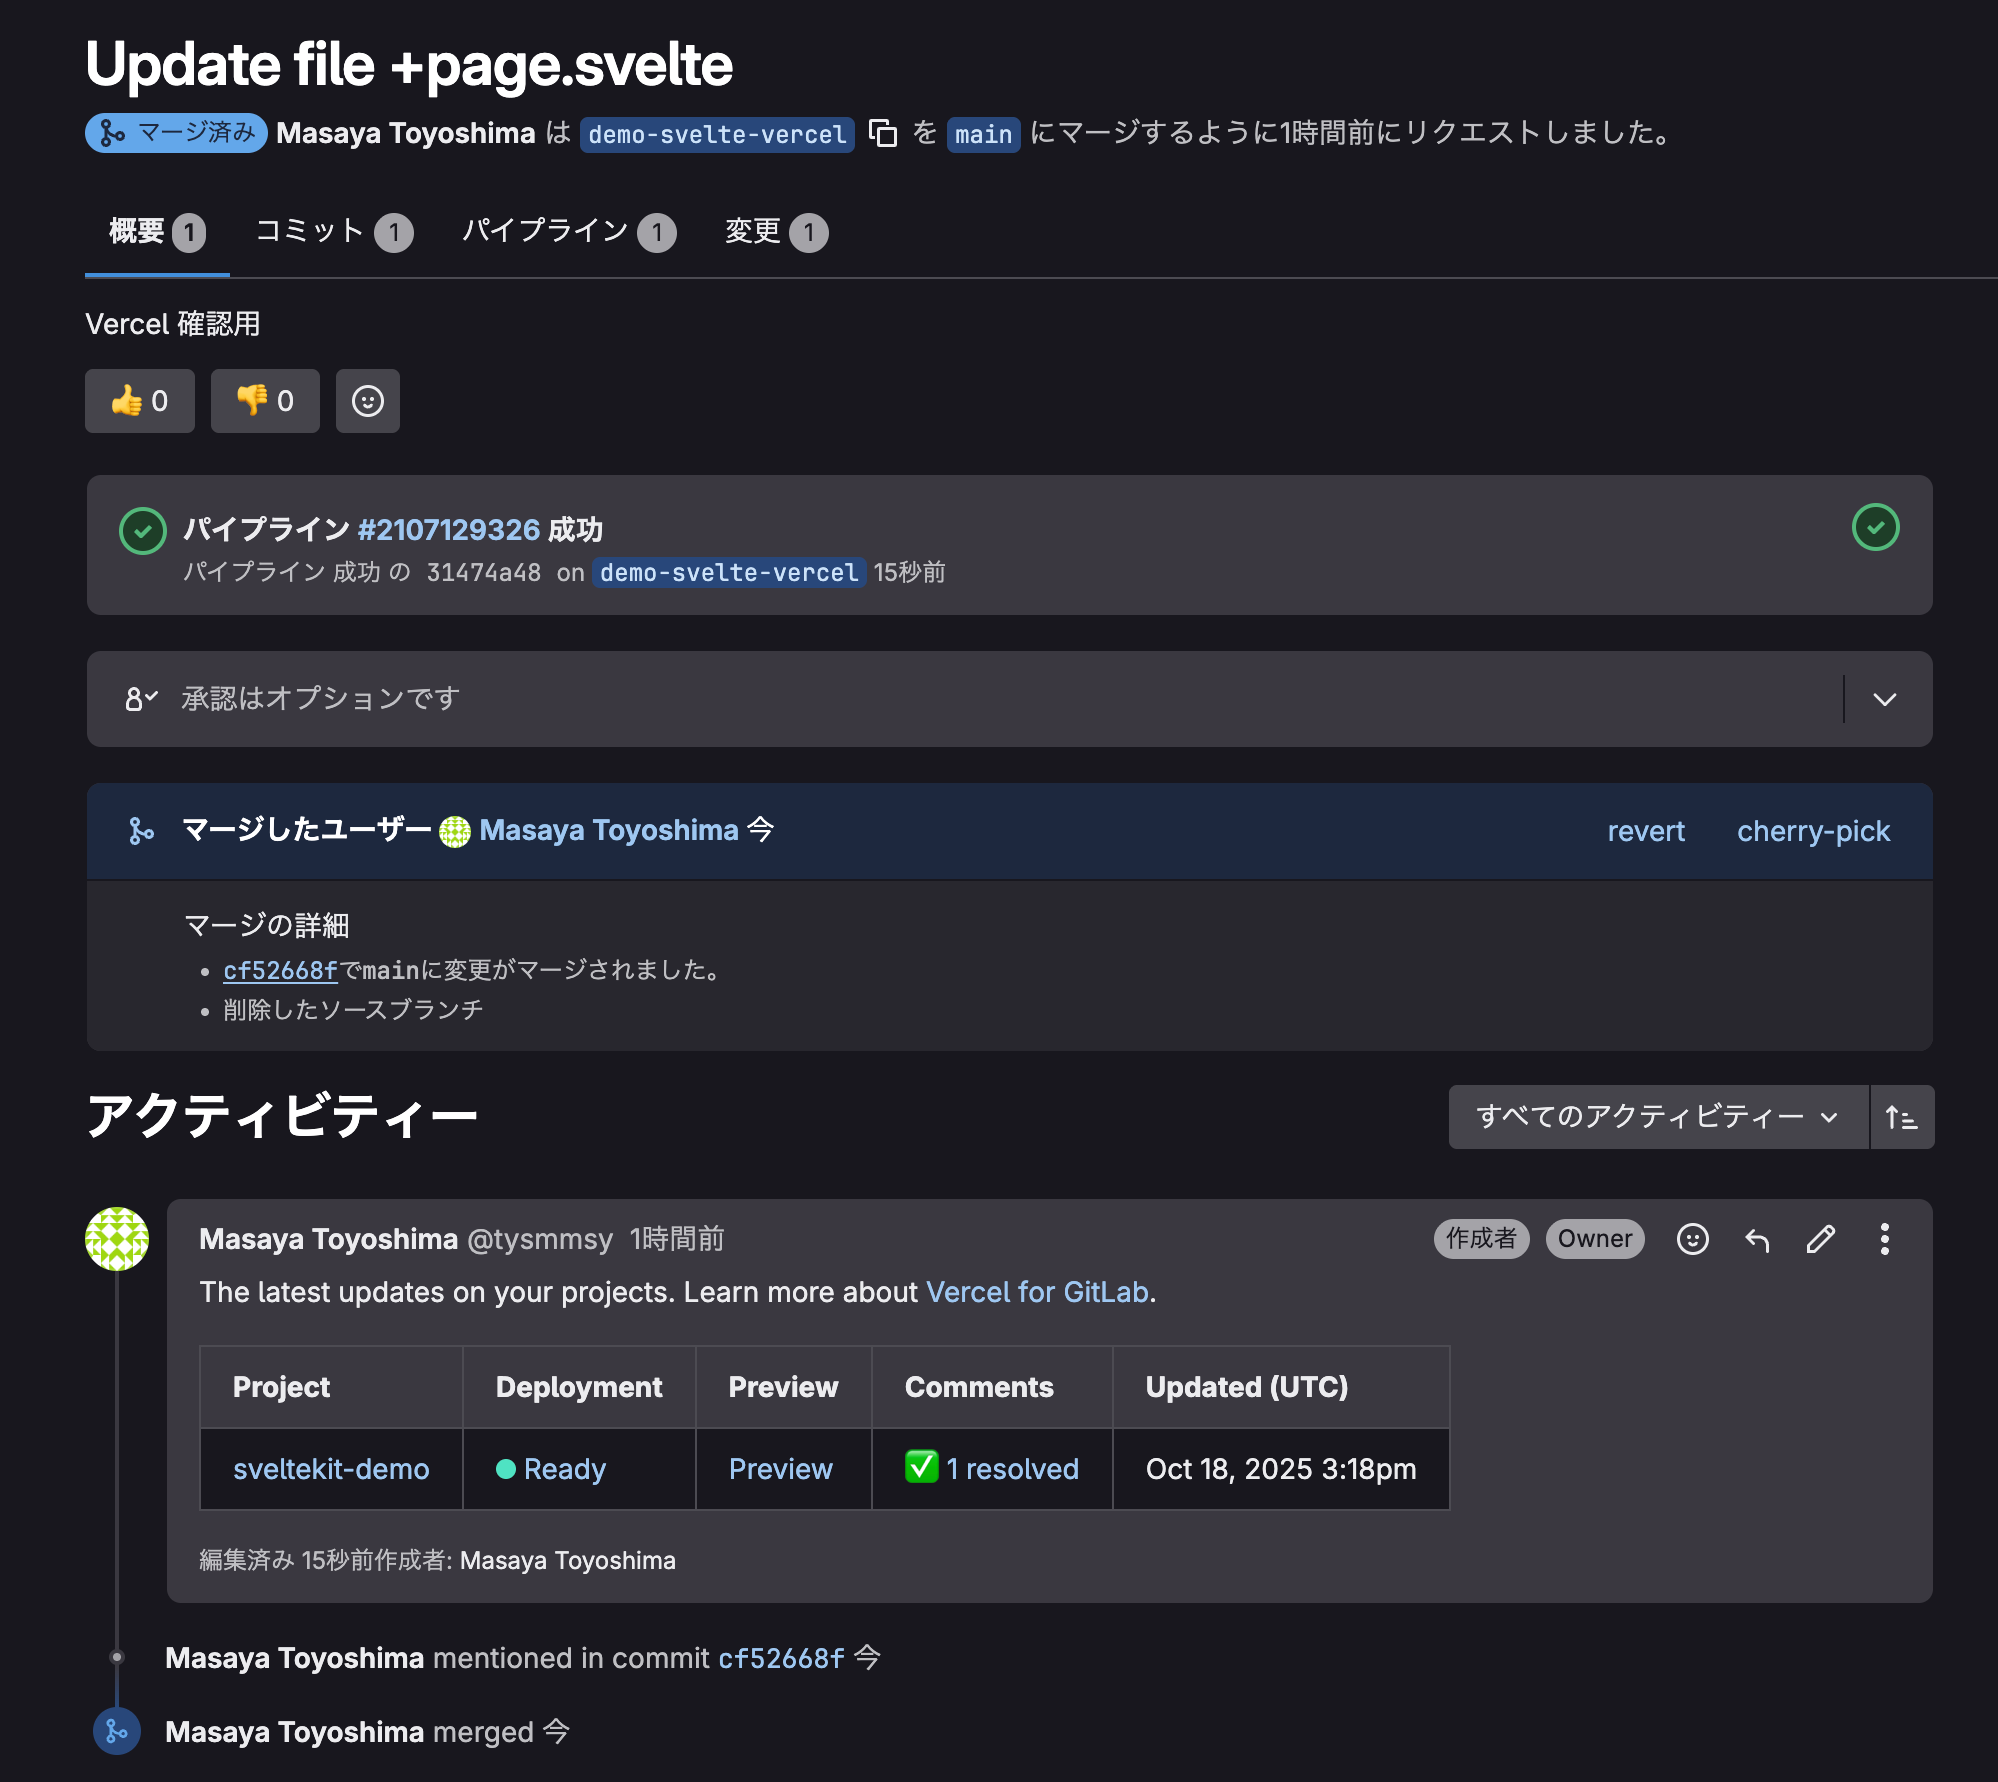Add a thumbs up reaction
Screen dimensions: 1998x1782
pos(140,401)
